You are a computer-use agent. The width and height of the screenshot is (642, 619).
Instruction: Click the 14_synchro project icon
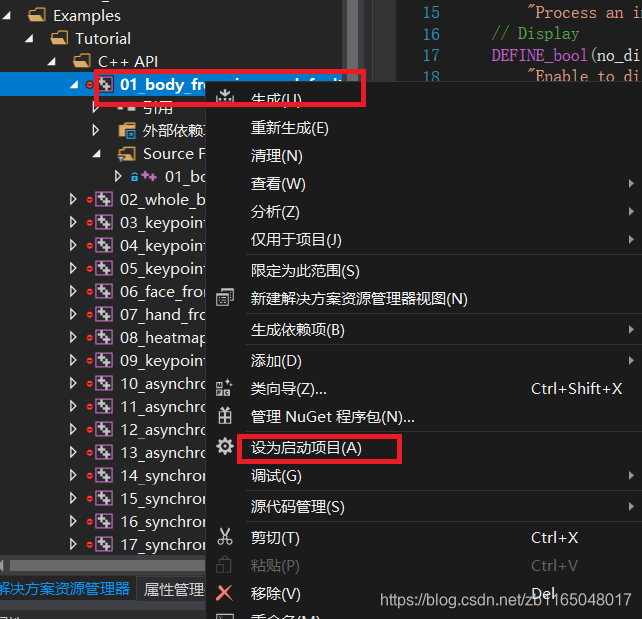tap(104, 475)
